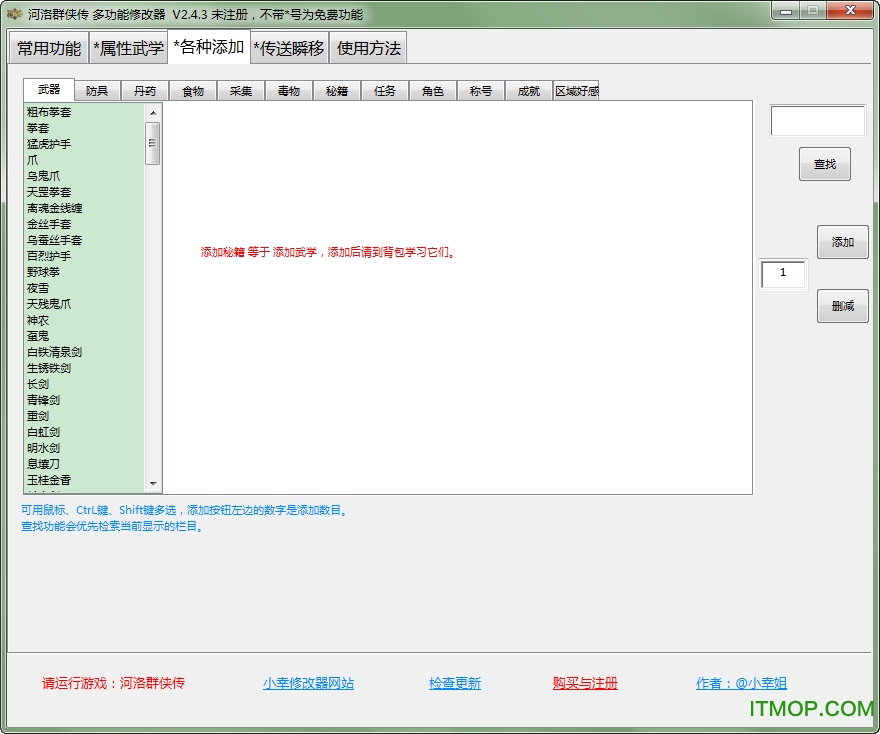Click the 购买与注册 link
This screenshot has width=880, height=734.
click(x=585, y=684)
